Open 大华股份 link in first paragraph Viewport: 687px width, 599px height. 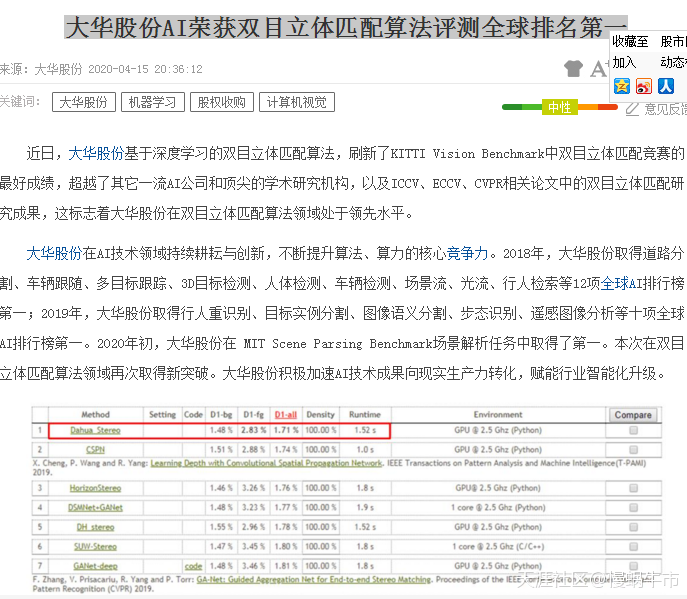coord(96,153)
